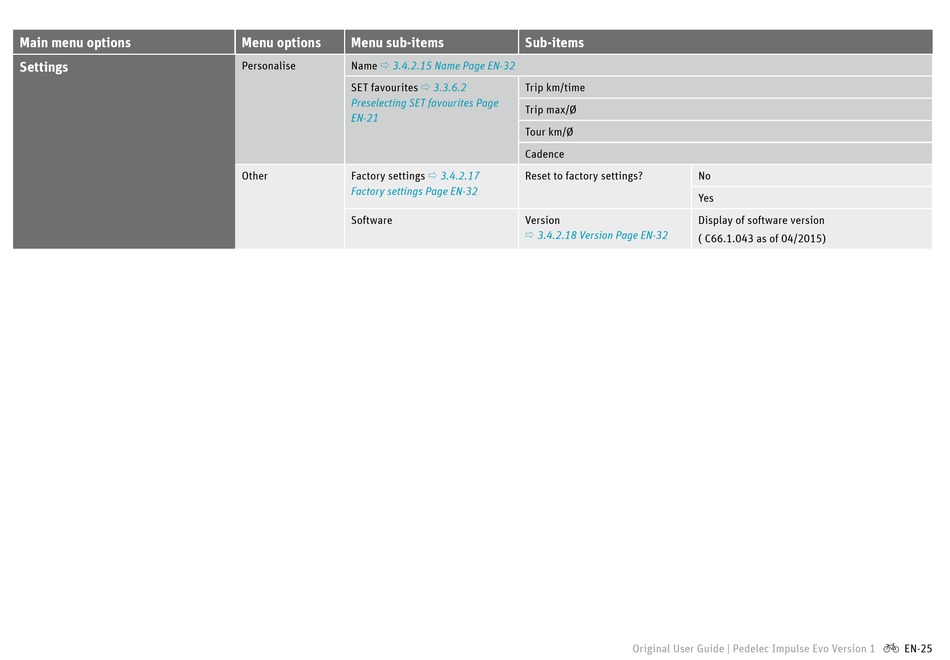Click the Software sub-item cell
Screen dimensions: 950x660
click(431, 229)
